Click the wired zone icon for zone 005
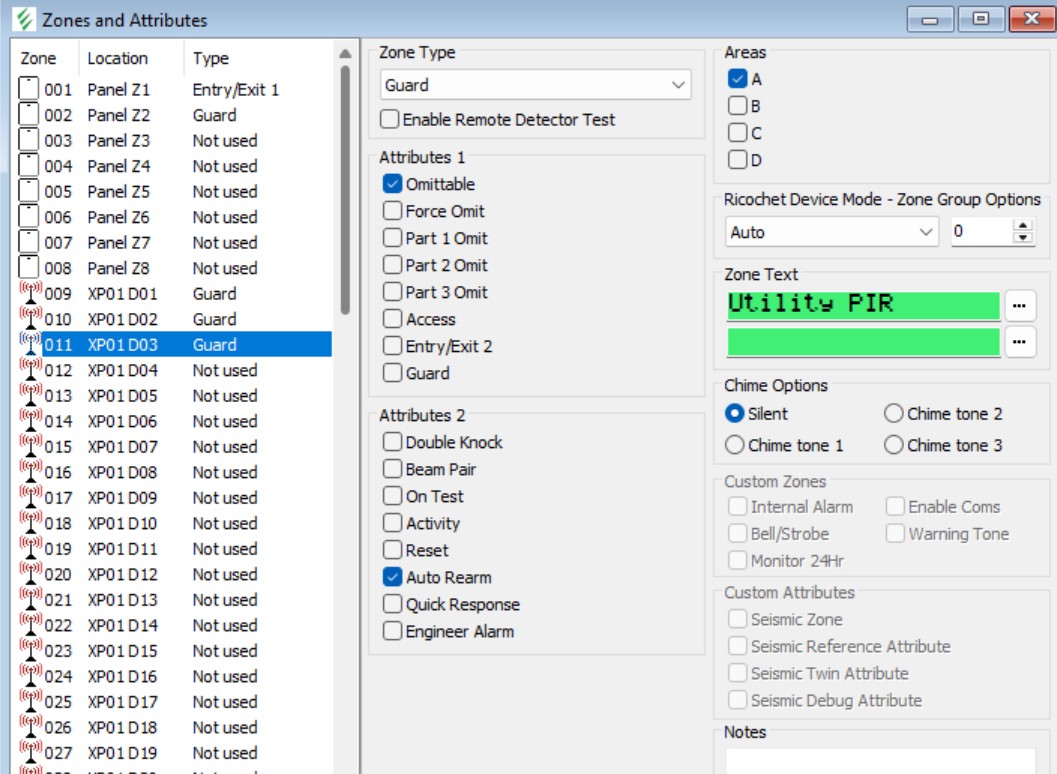The height and width of the screenshot is (774, 1057). [30, 191]
